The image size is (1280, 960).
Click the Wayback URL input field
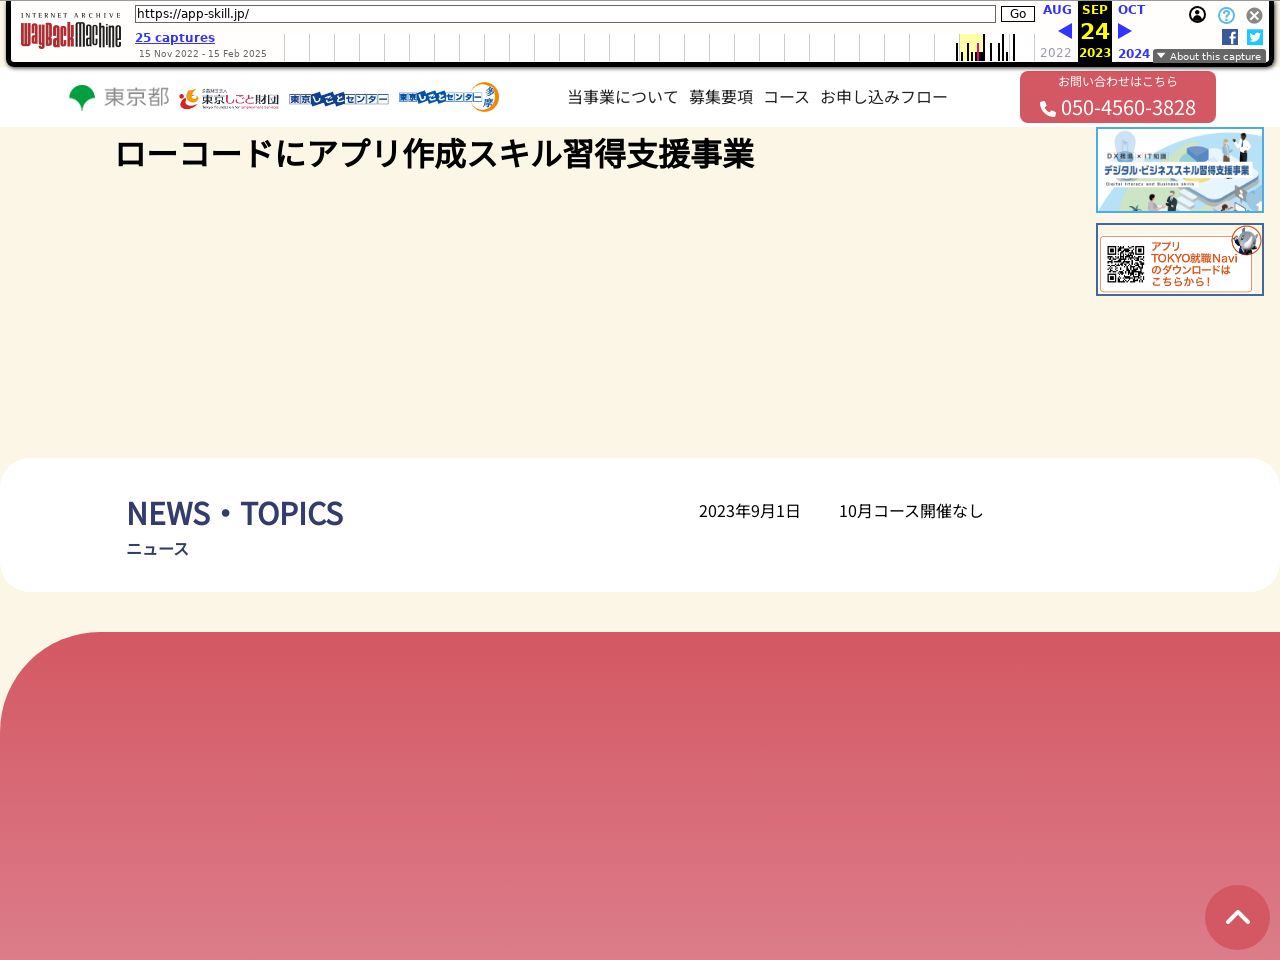point(565,14)
